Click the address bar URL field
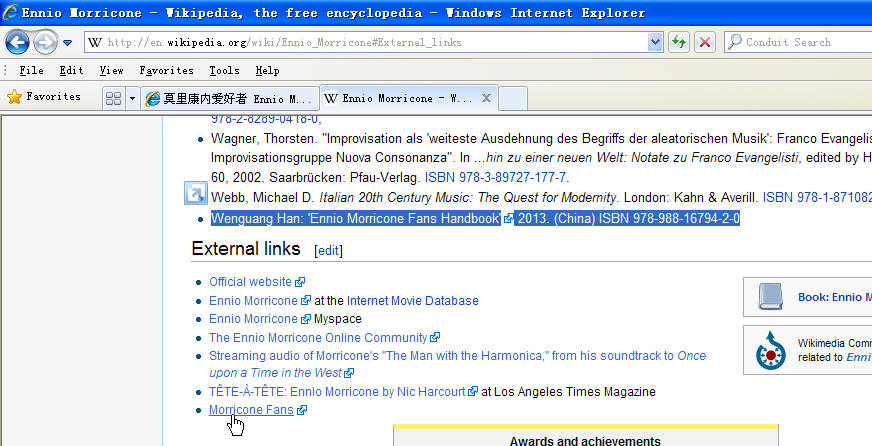Viewport: 872px width, 446px height. tap(367, 42)
